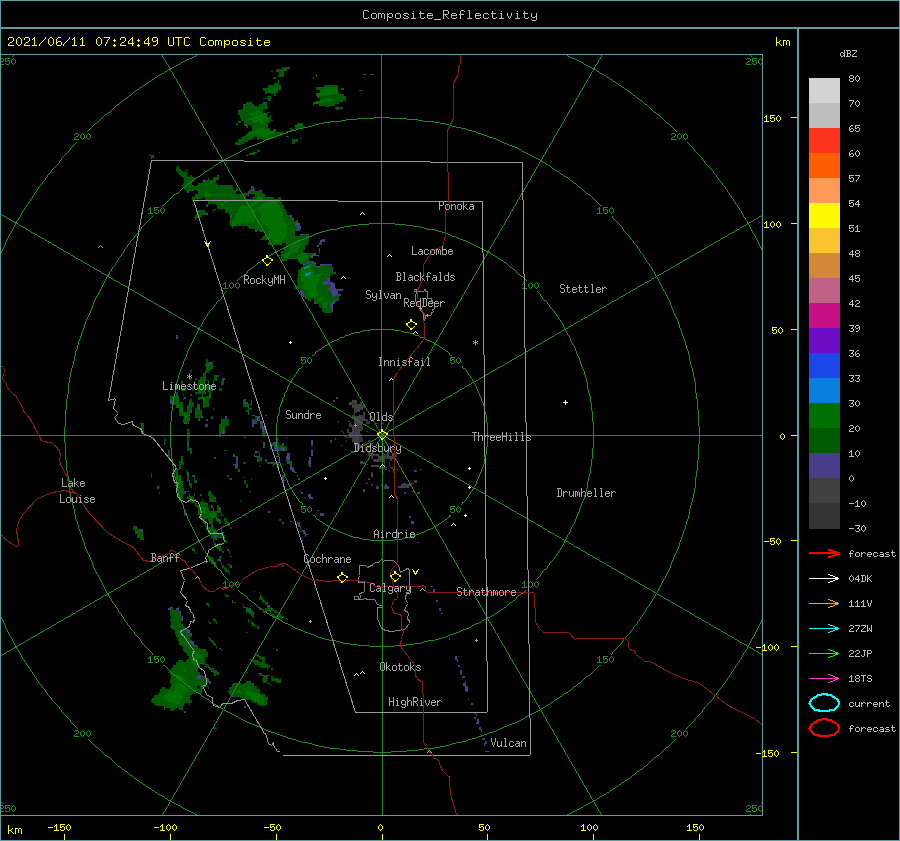
Task: Pick the red 65 dBZ color swatch
Action: point(824,141)
